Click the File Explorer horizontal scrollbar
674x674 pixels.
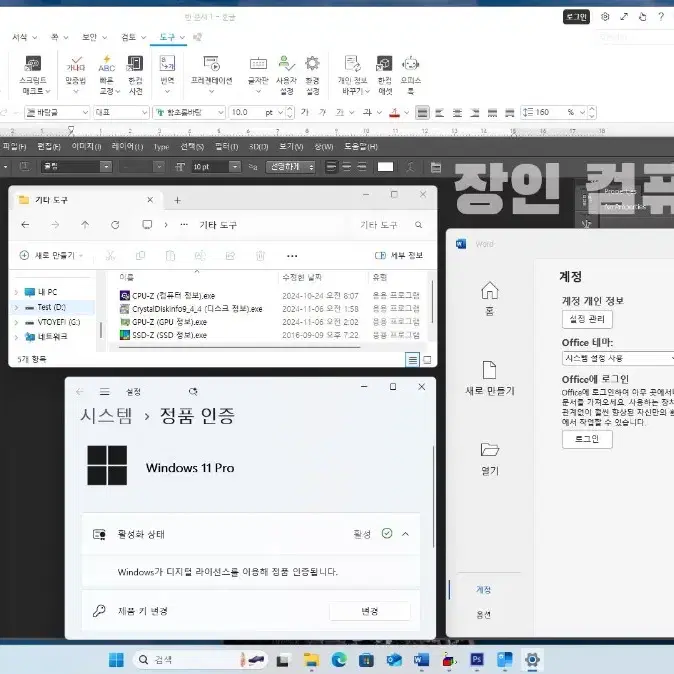pos(239,347)
